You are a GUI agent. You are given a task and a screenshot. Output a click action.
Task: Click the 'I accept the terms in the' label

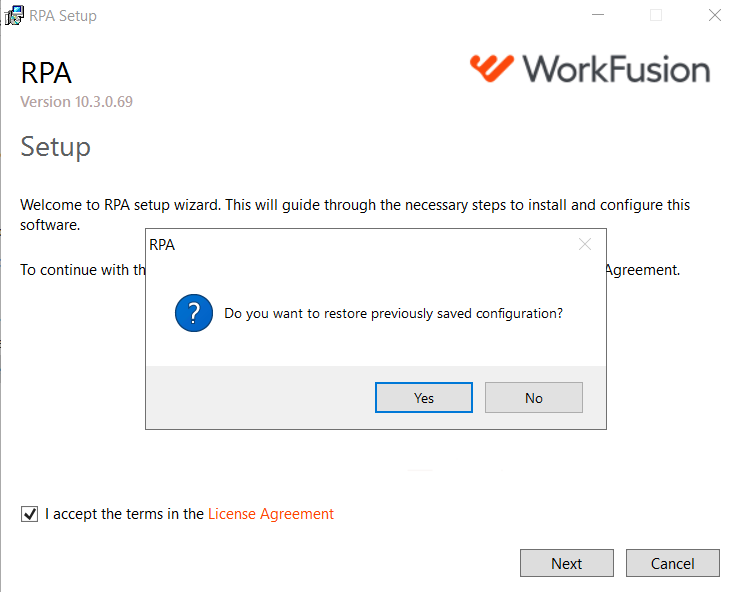tap(124, 514)
